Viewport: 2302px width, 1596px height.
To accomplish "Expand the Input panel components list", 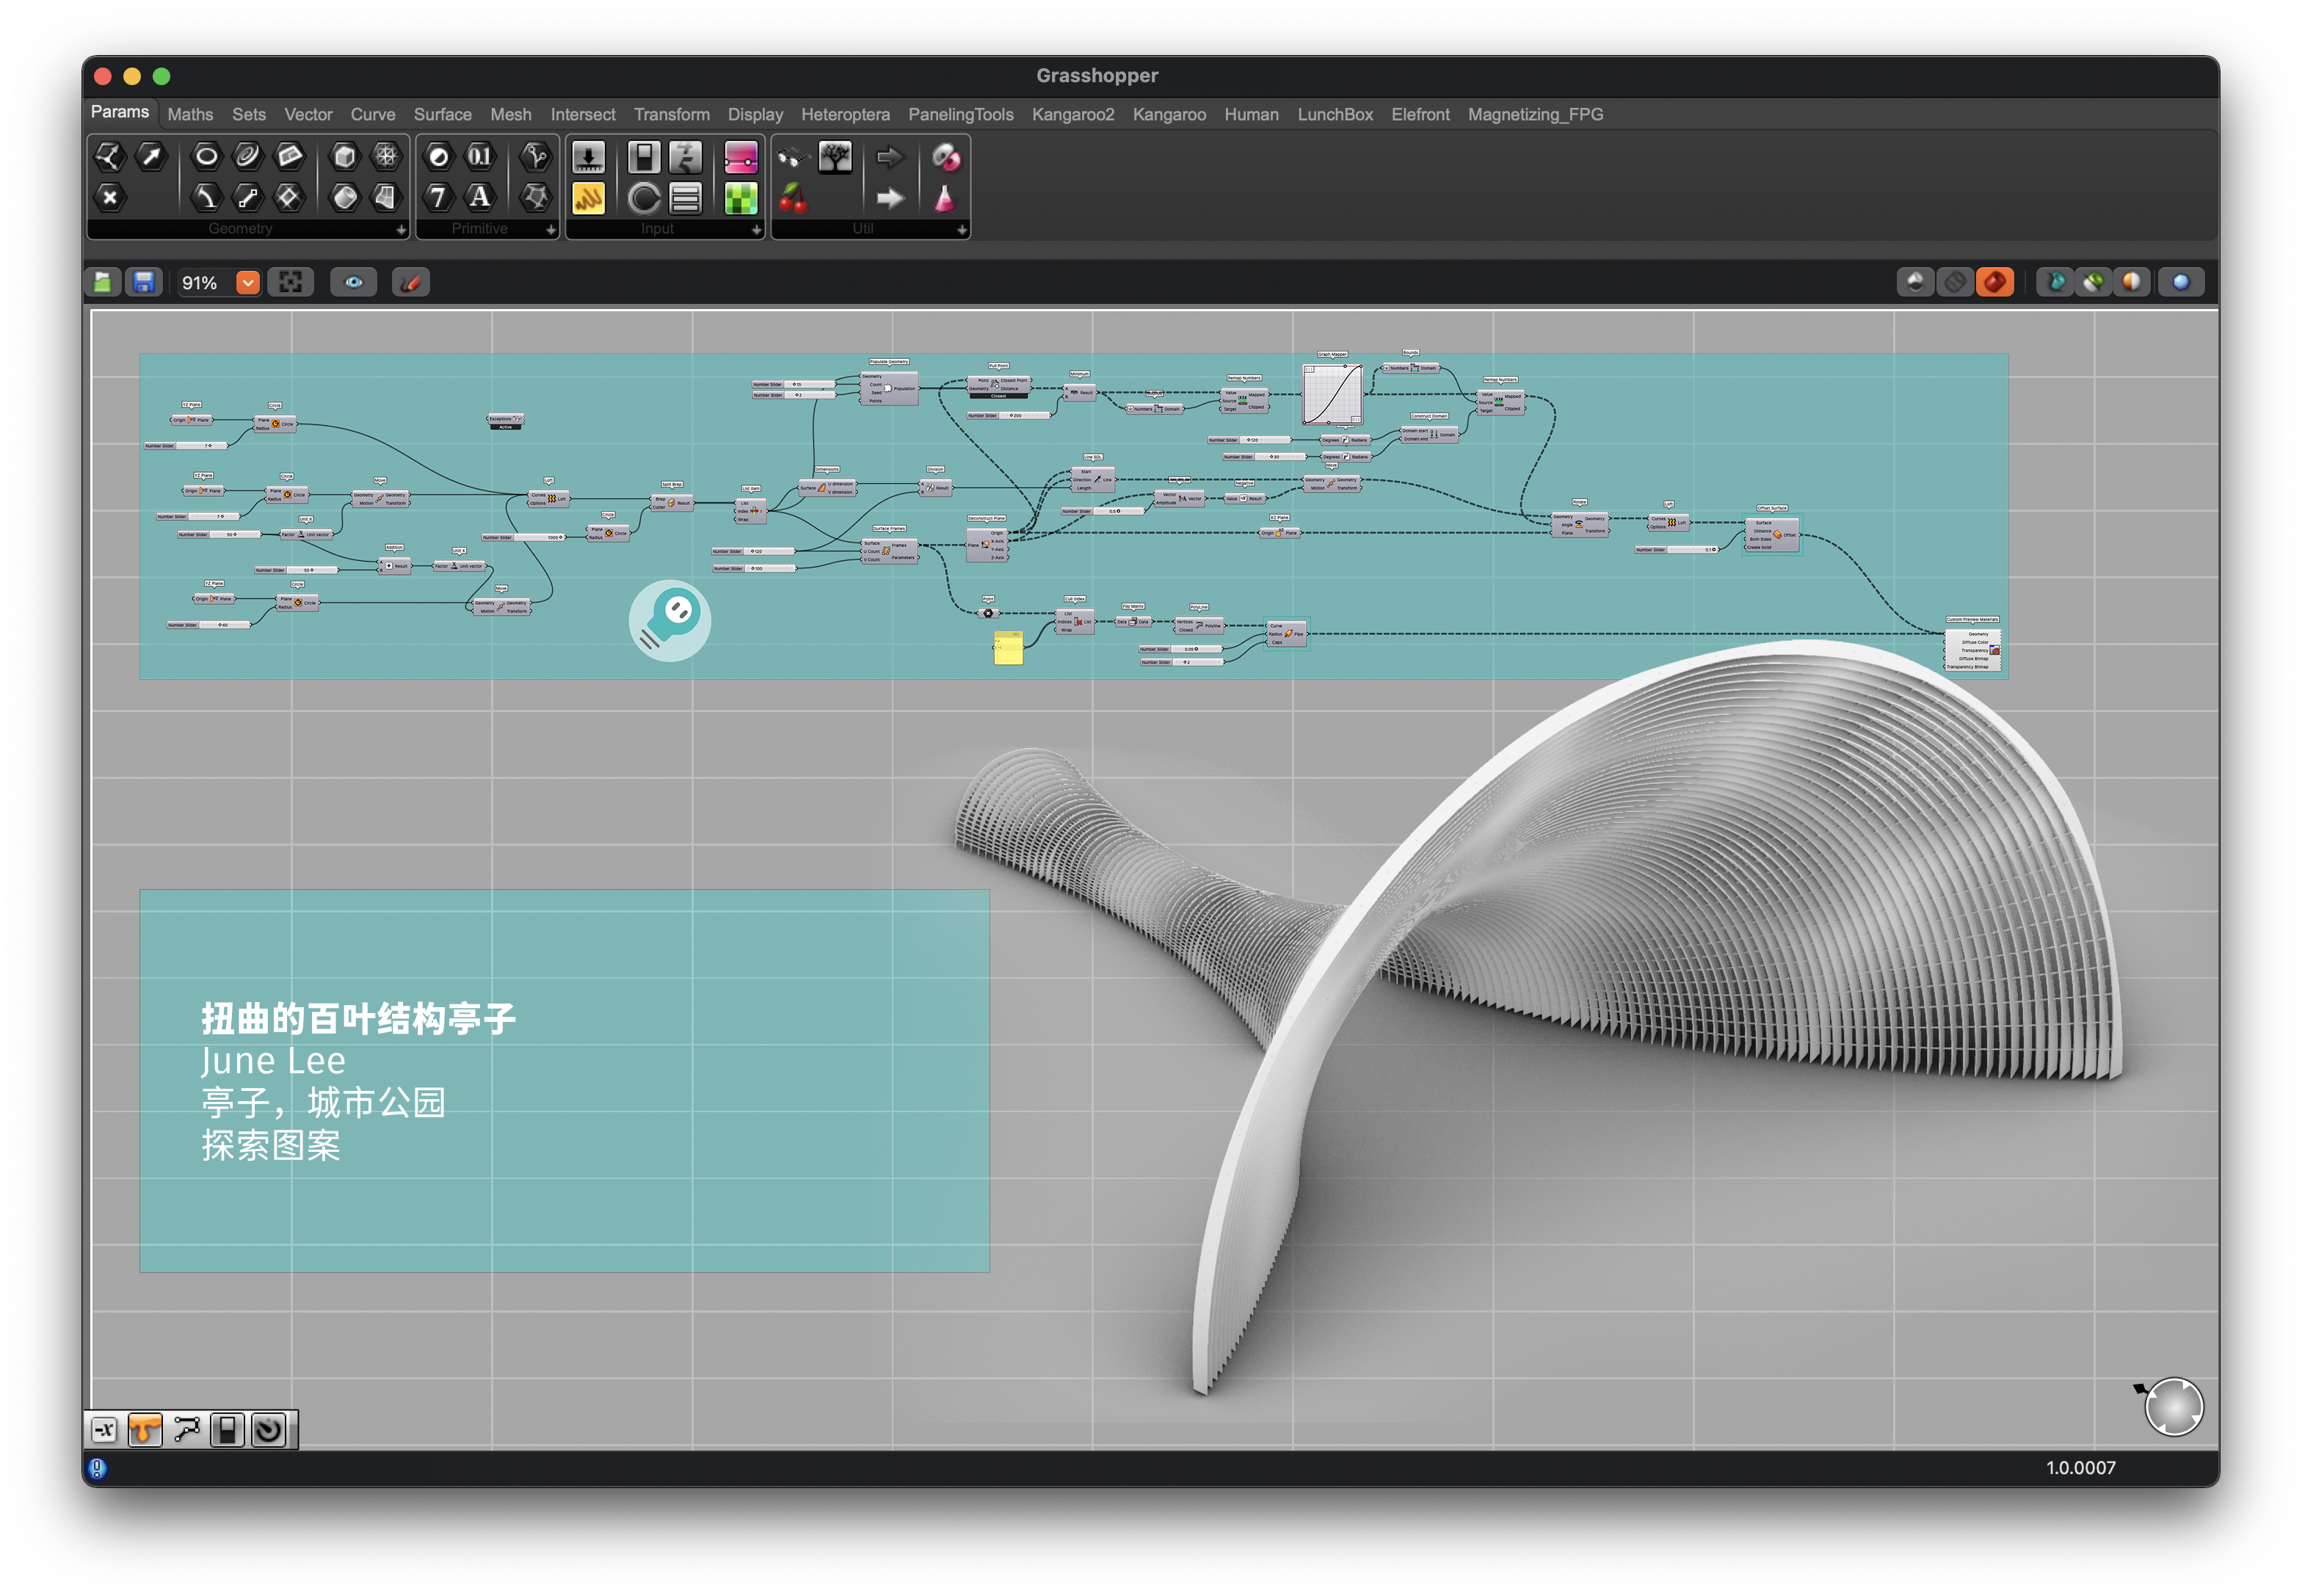I will tap(756, 230).
